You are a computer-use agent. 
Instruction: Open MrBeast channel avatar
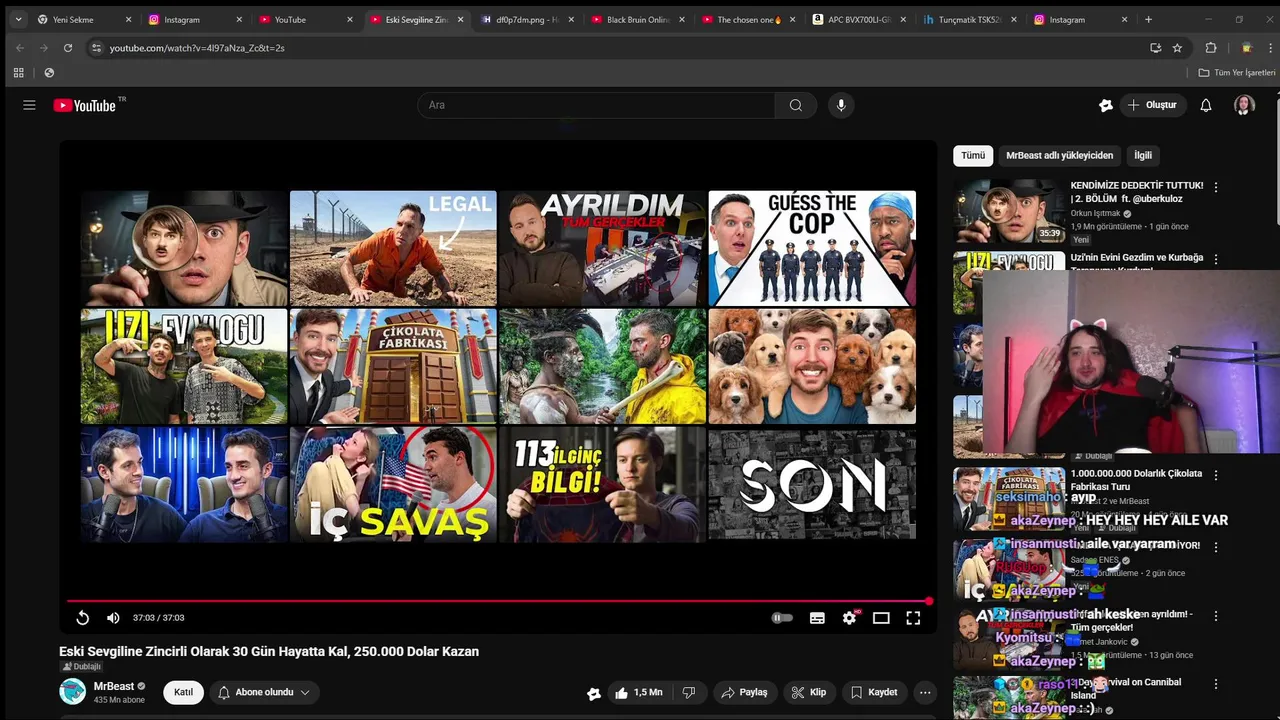(x=72, y=691)
